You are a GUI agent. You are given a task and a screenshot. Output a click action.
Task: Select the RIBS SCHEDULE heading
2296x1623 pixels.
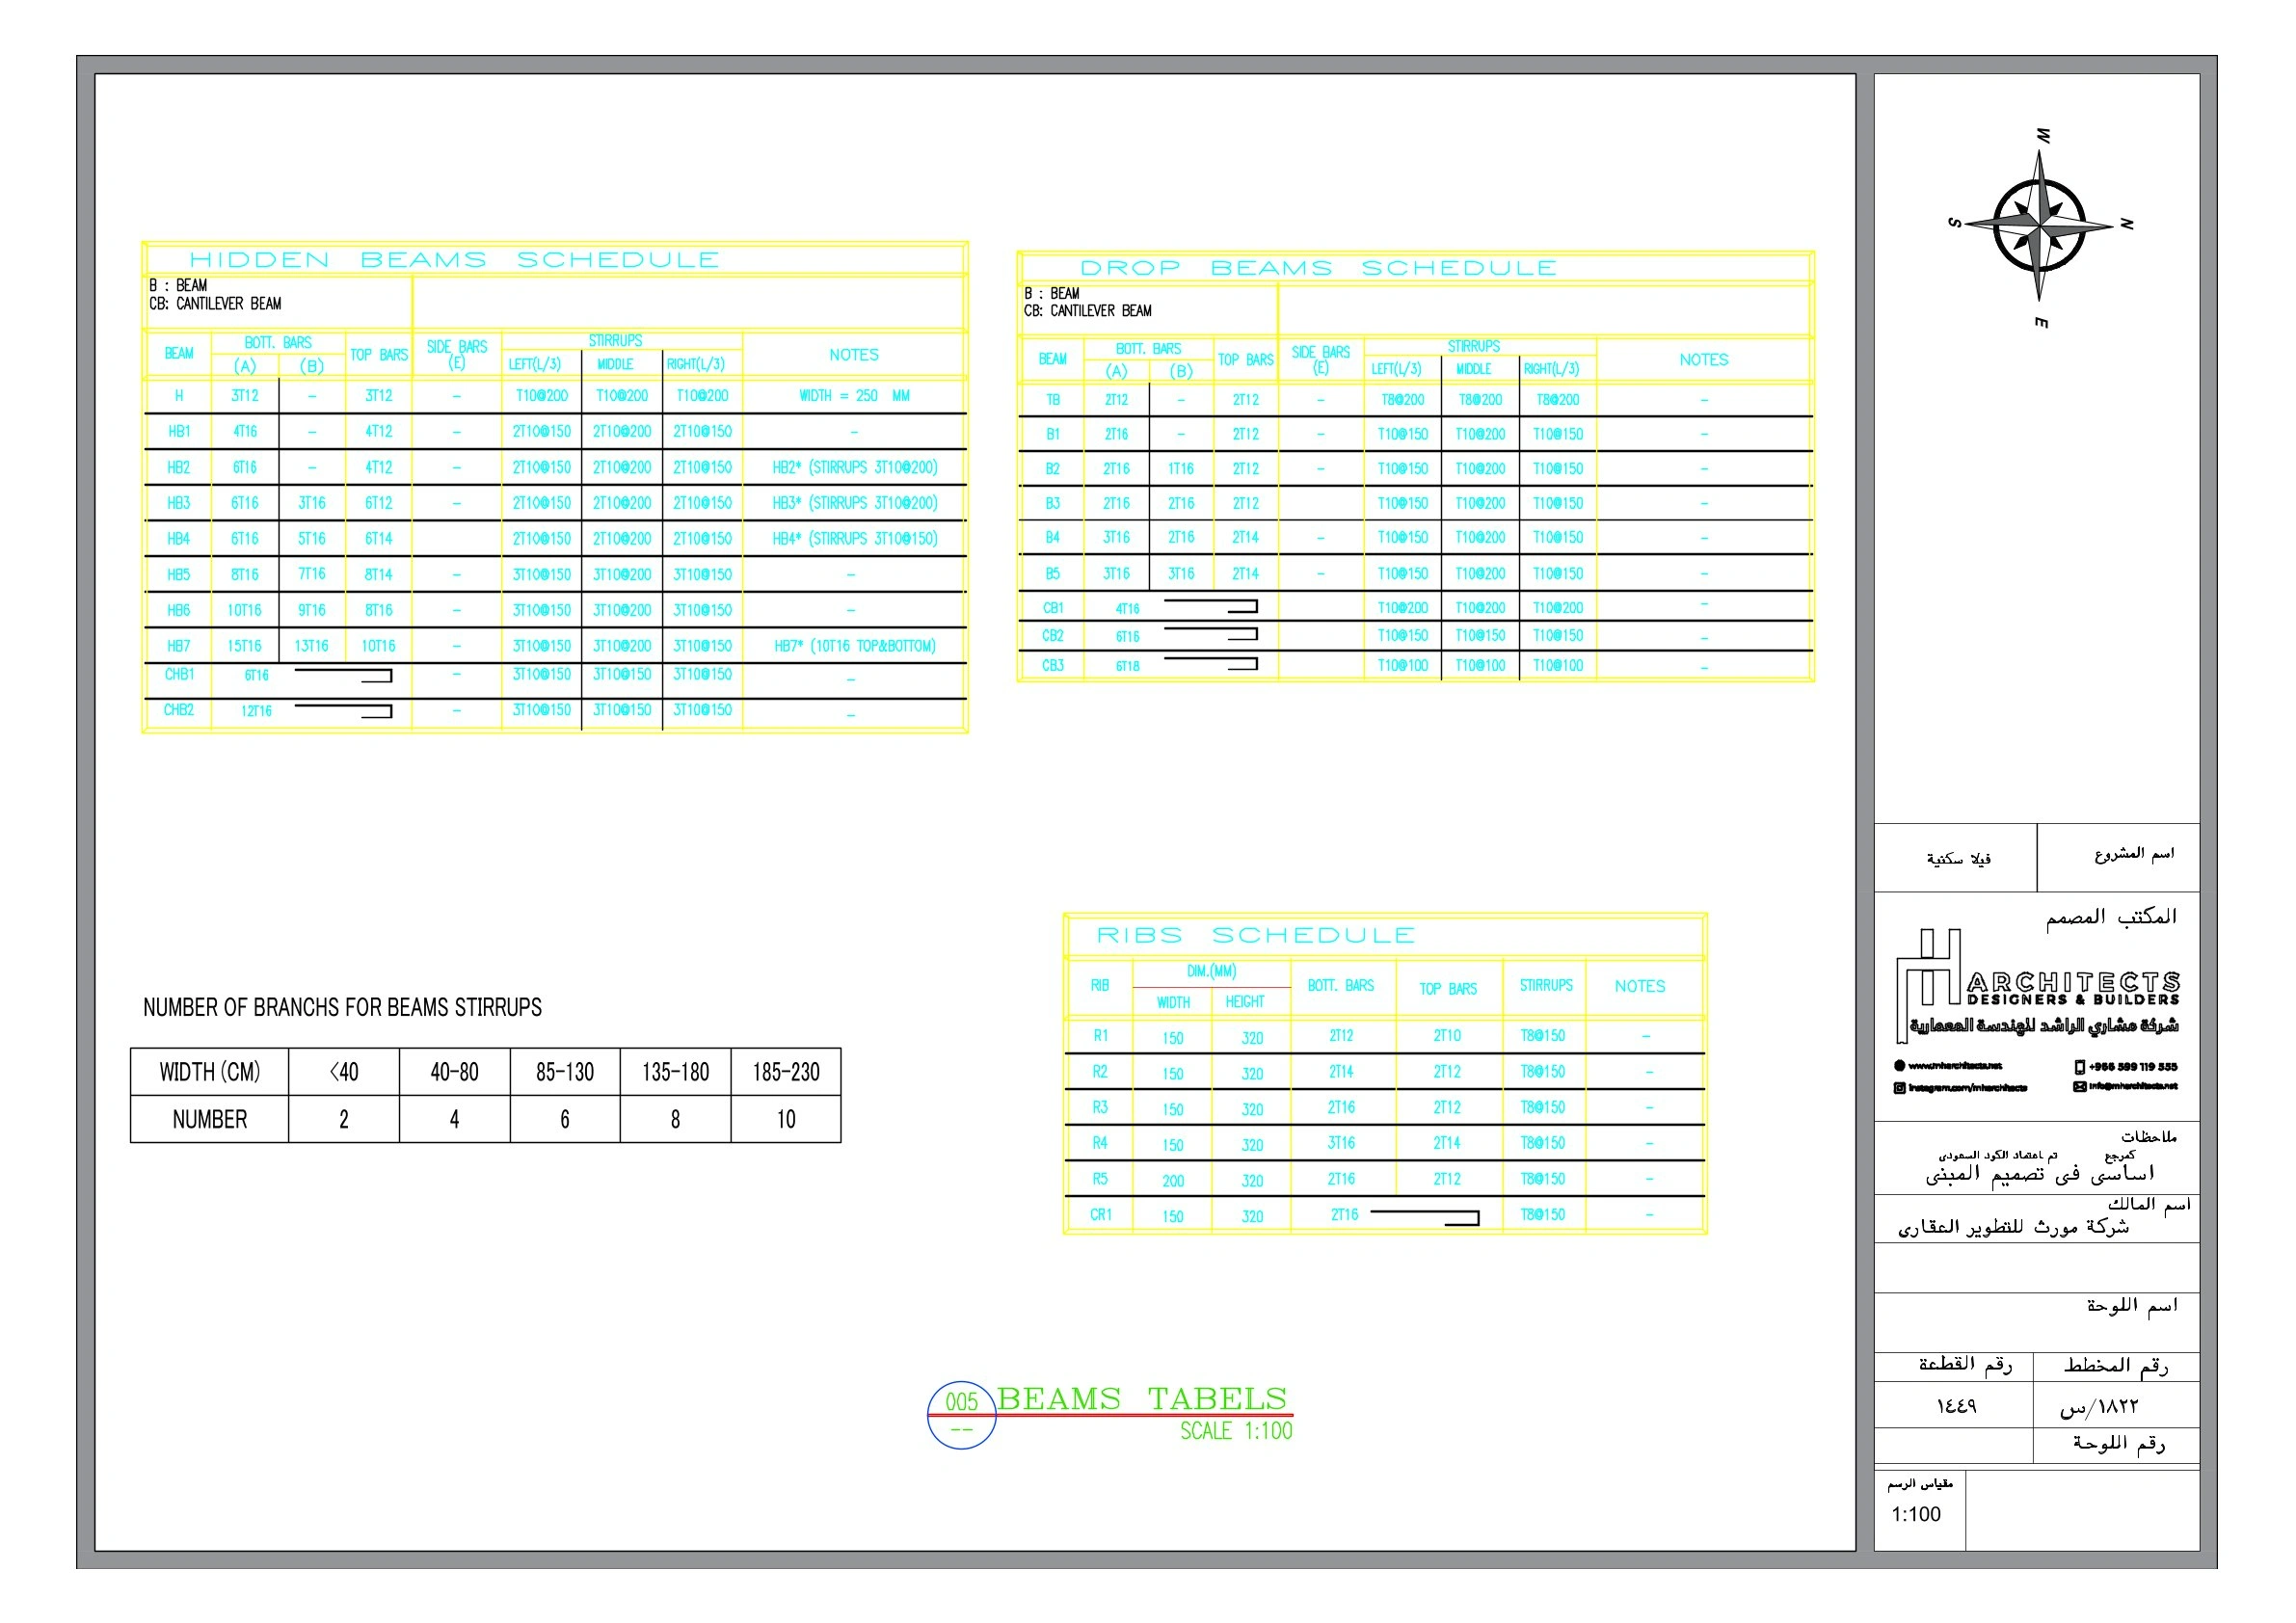[1255, 935]
